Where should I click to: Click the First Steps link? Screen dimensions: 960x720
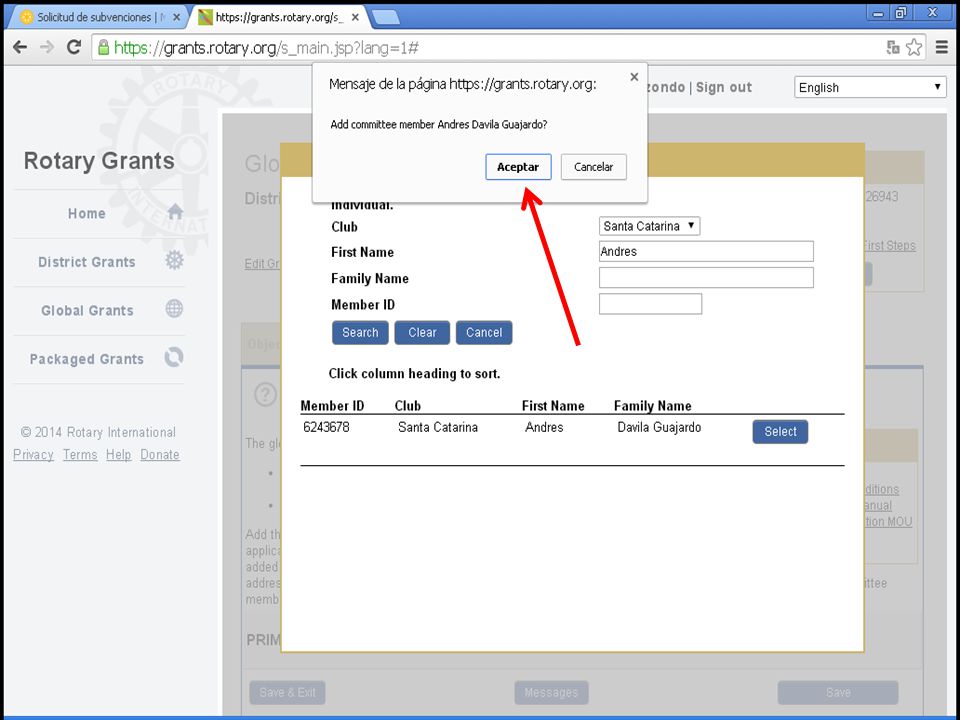point(890,246)
